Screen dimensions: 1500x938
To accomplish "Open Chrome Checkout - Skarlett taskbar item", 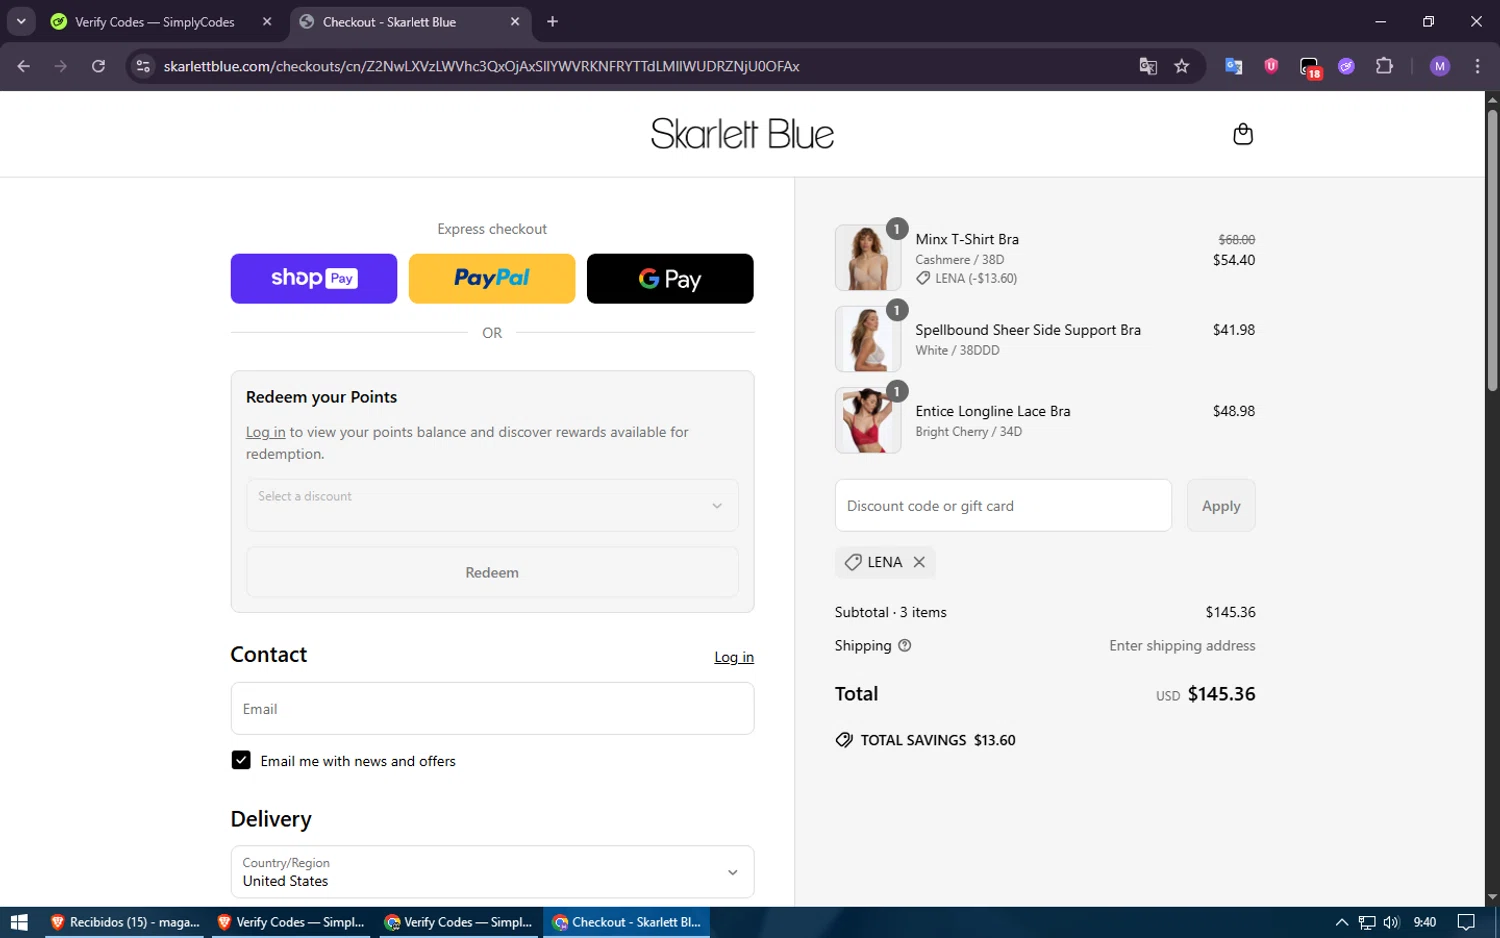I will [626, 922].
